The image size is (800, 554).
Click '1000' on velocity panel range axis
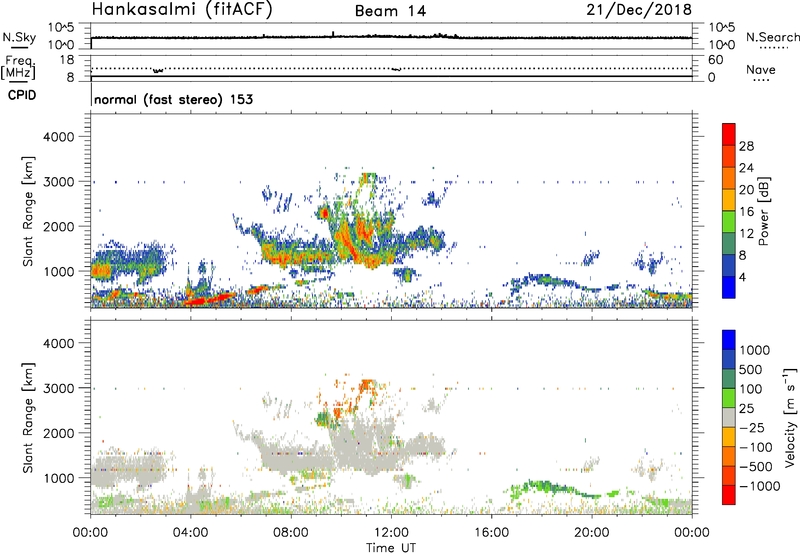[58, 478]
